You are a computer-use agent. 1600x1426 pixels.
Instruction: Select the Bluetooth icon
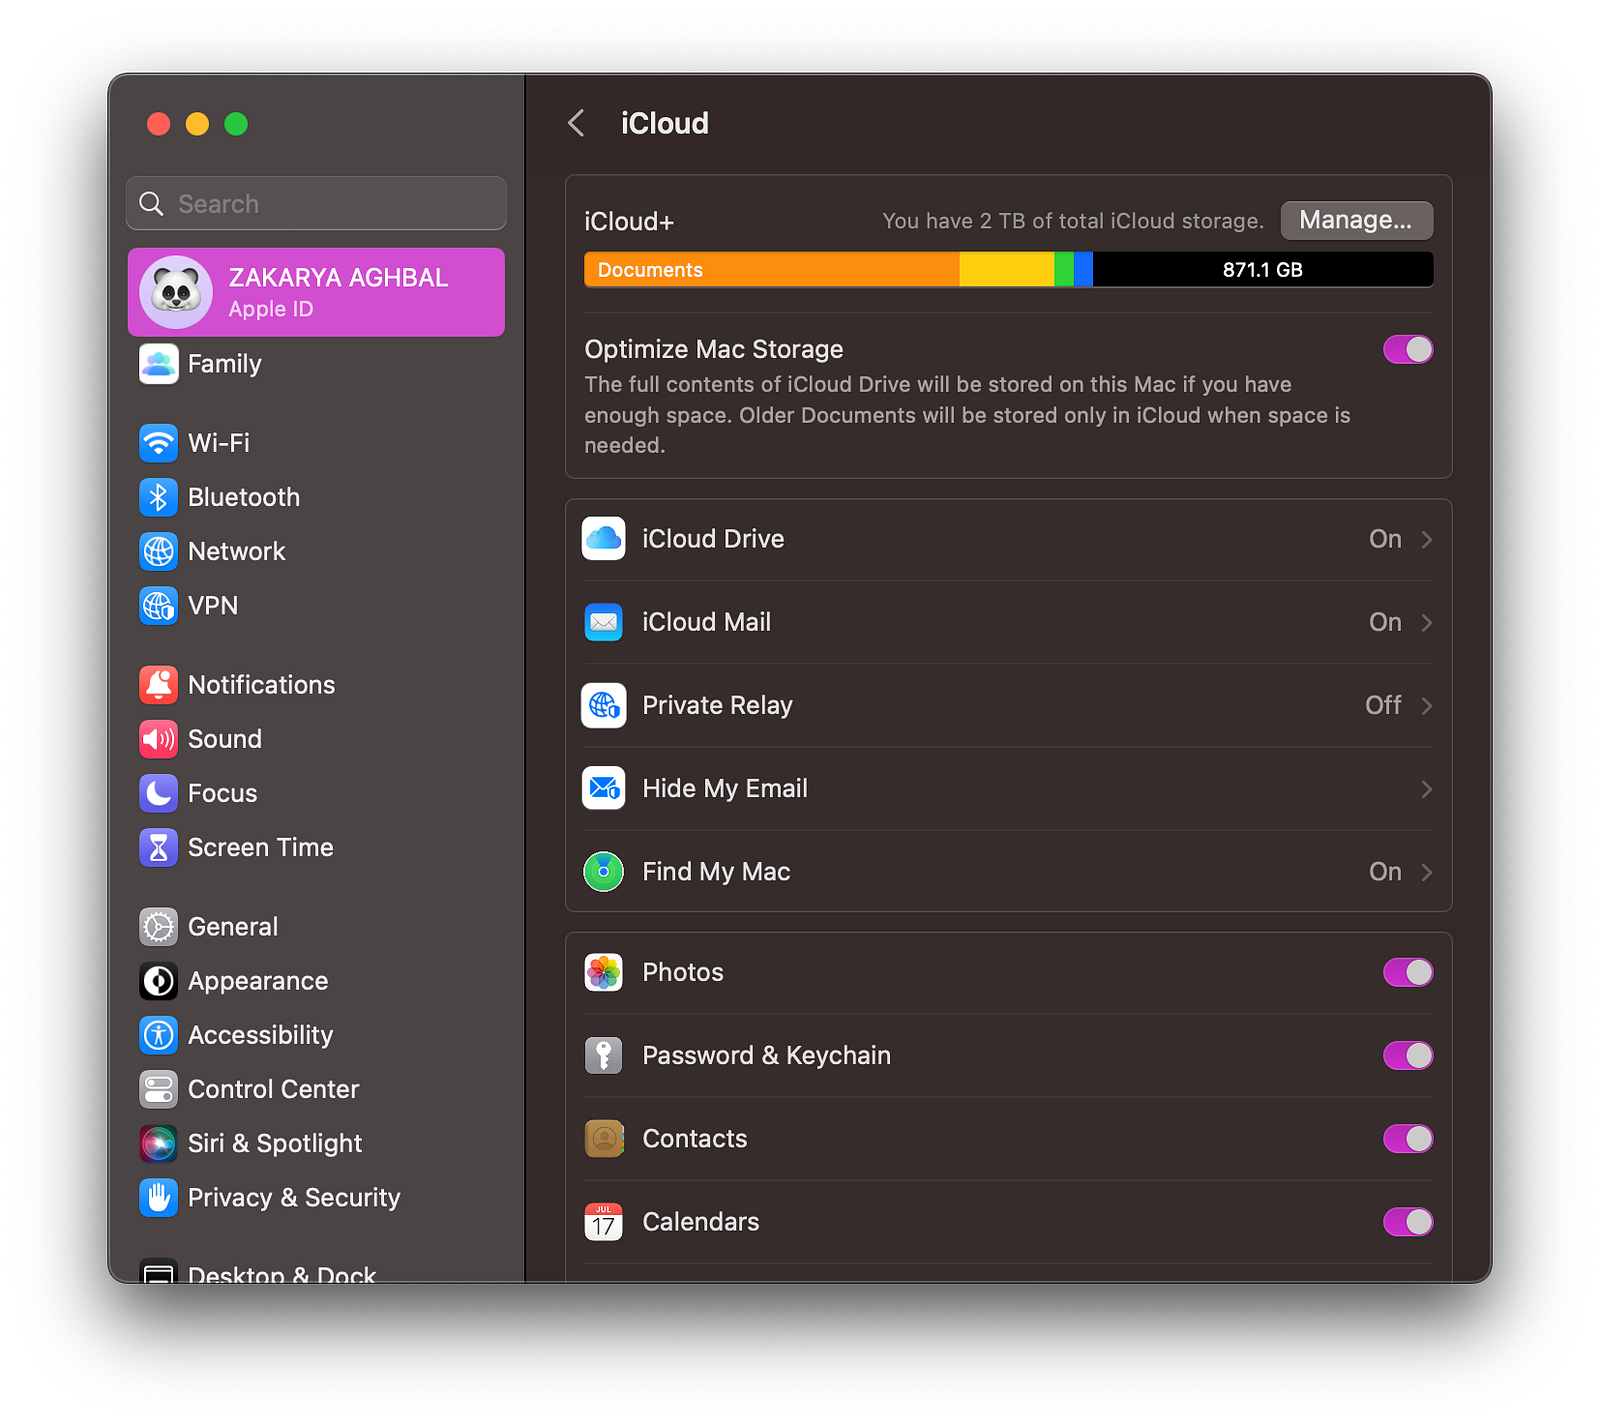[158, 497]
